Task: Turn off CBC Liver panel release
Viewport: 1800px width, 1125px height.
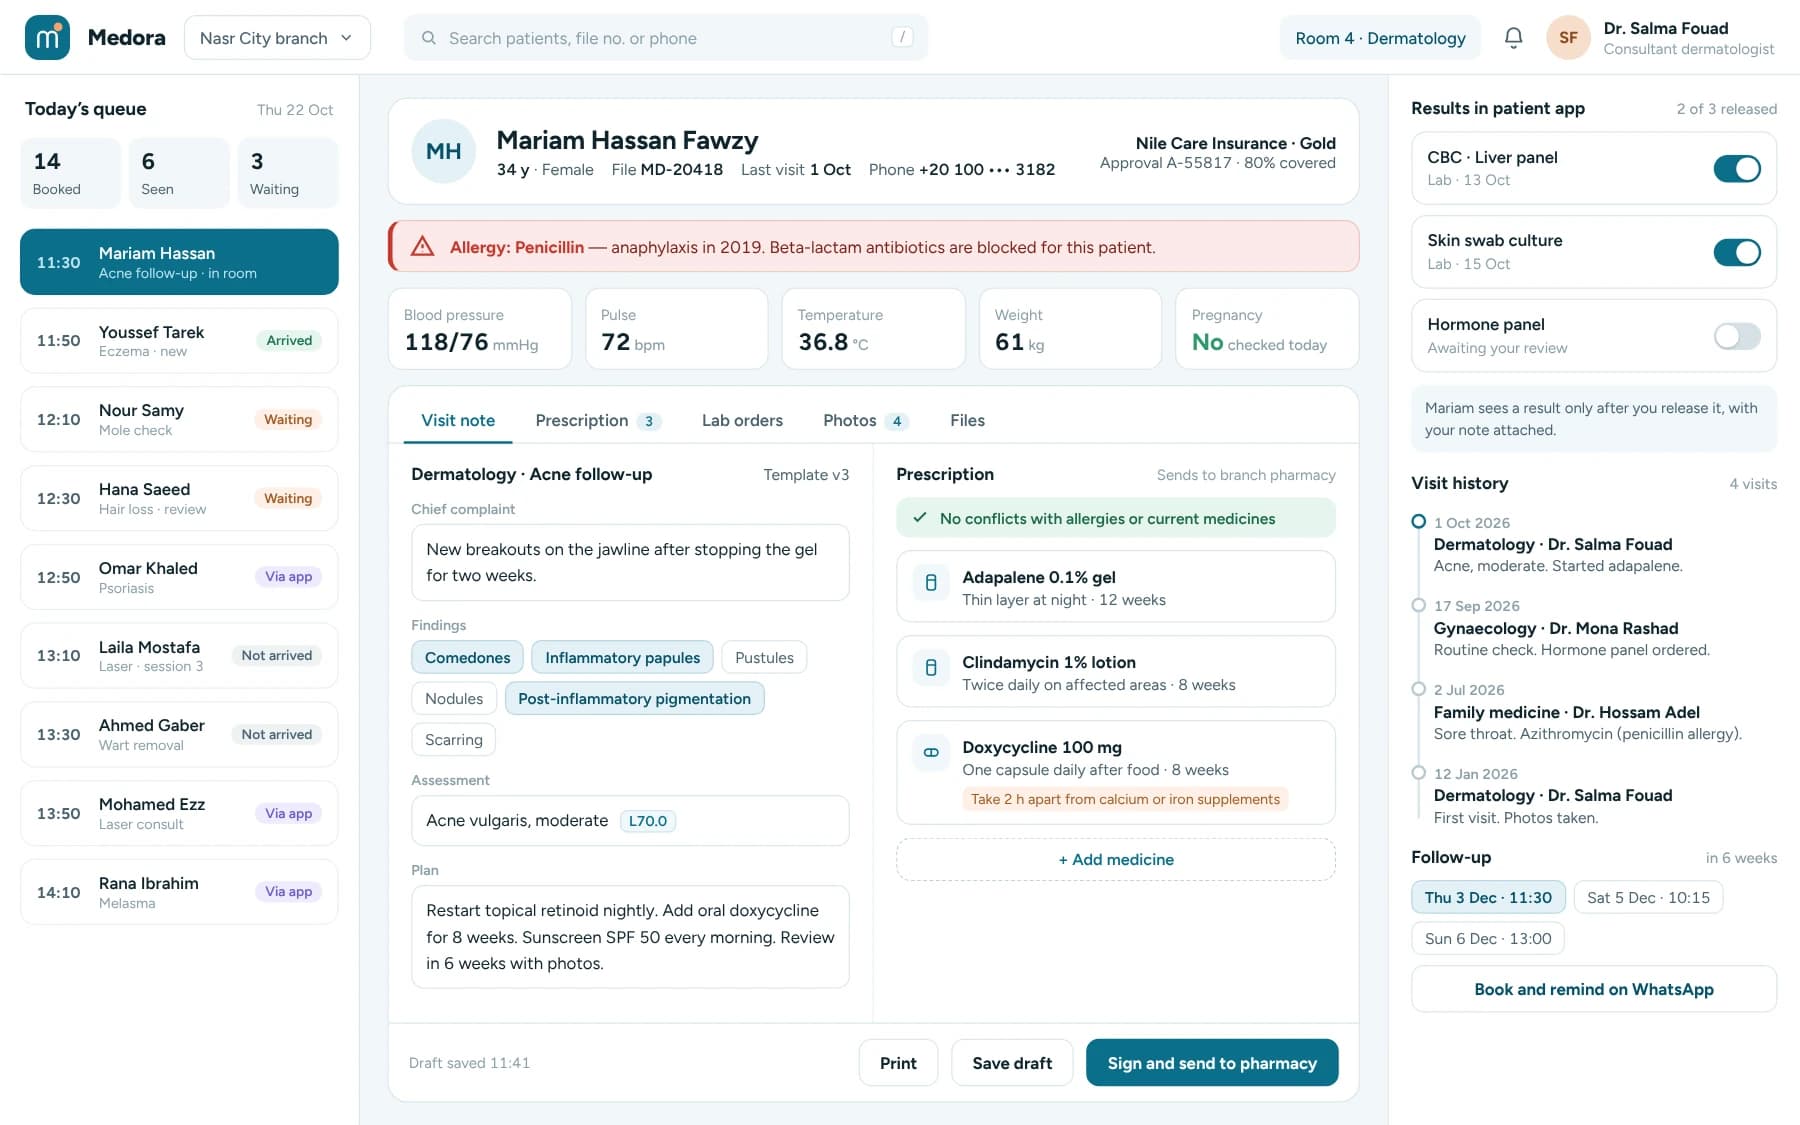Action: point(1737,169)
